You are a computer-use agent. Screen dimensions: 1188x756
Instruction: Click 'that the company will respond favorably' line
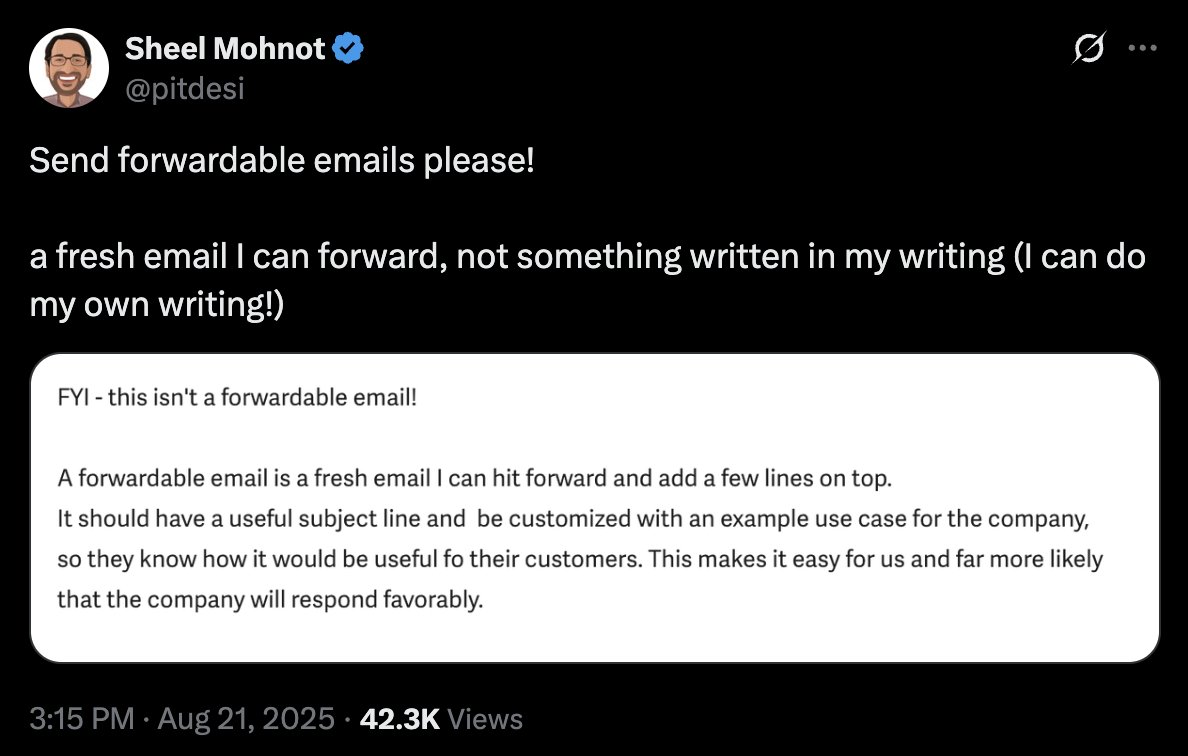pyautogui.click(x=270, y=600)
